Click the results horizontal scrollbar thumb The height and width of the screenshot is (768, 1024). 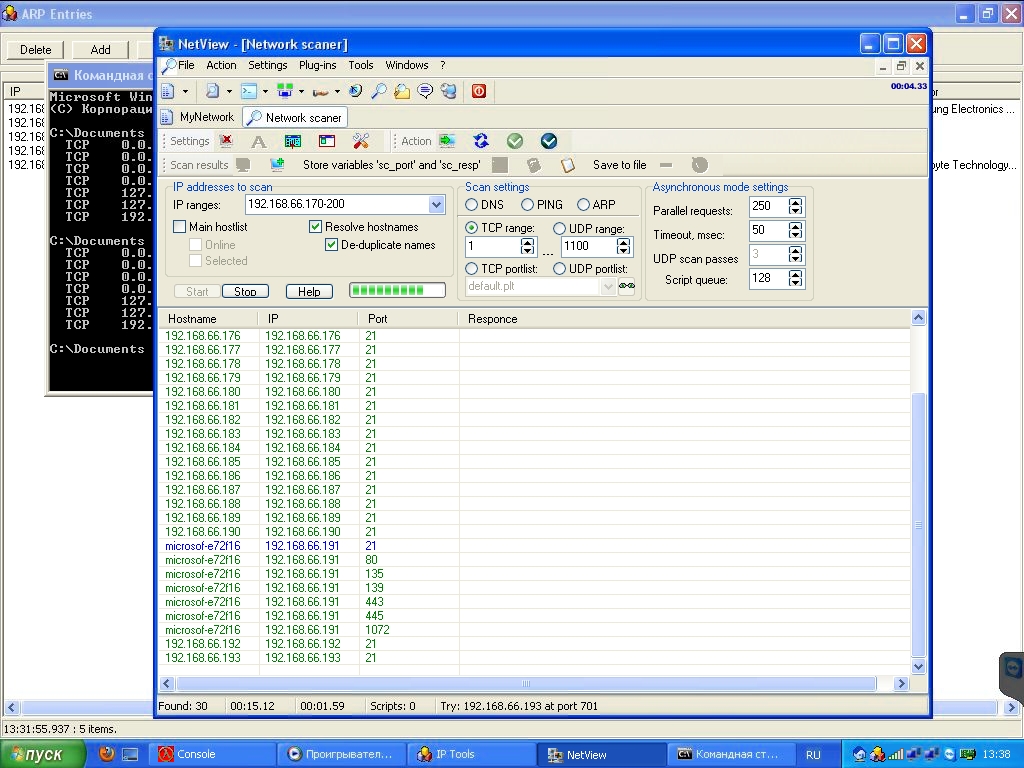tap(526, 684)
